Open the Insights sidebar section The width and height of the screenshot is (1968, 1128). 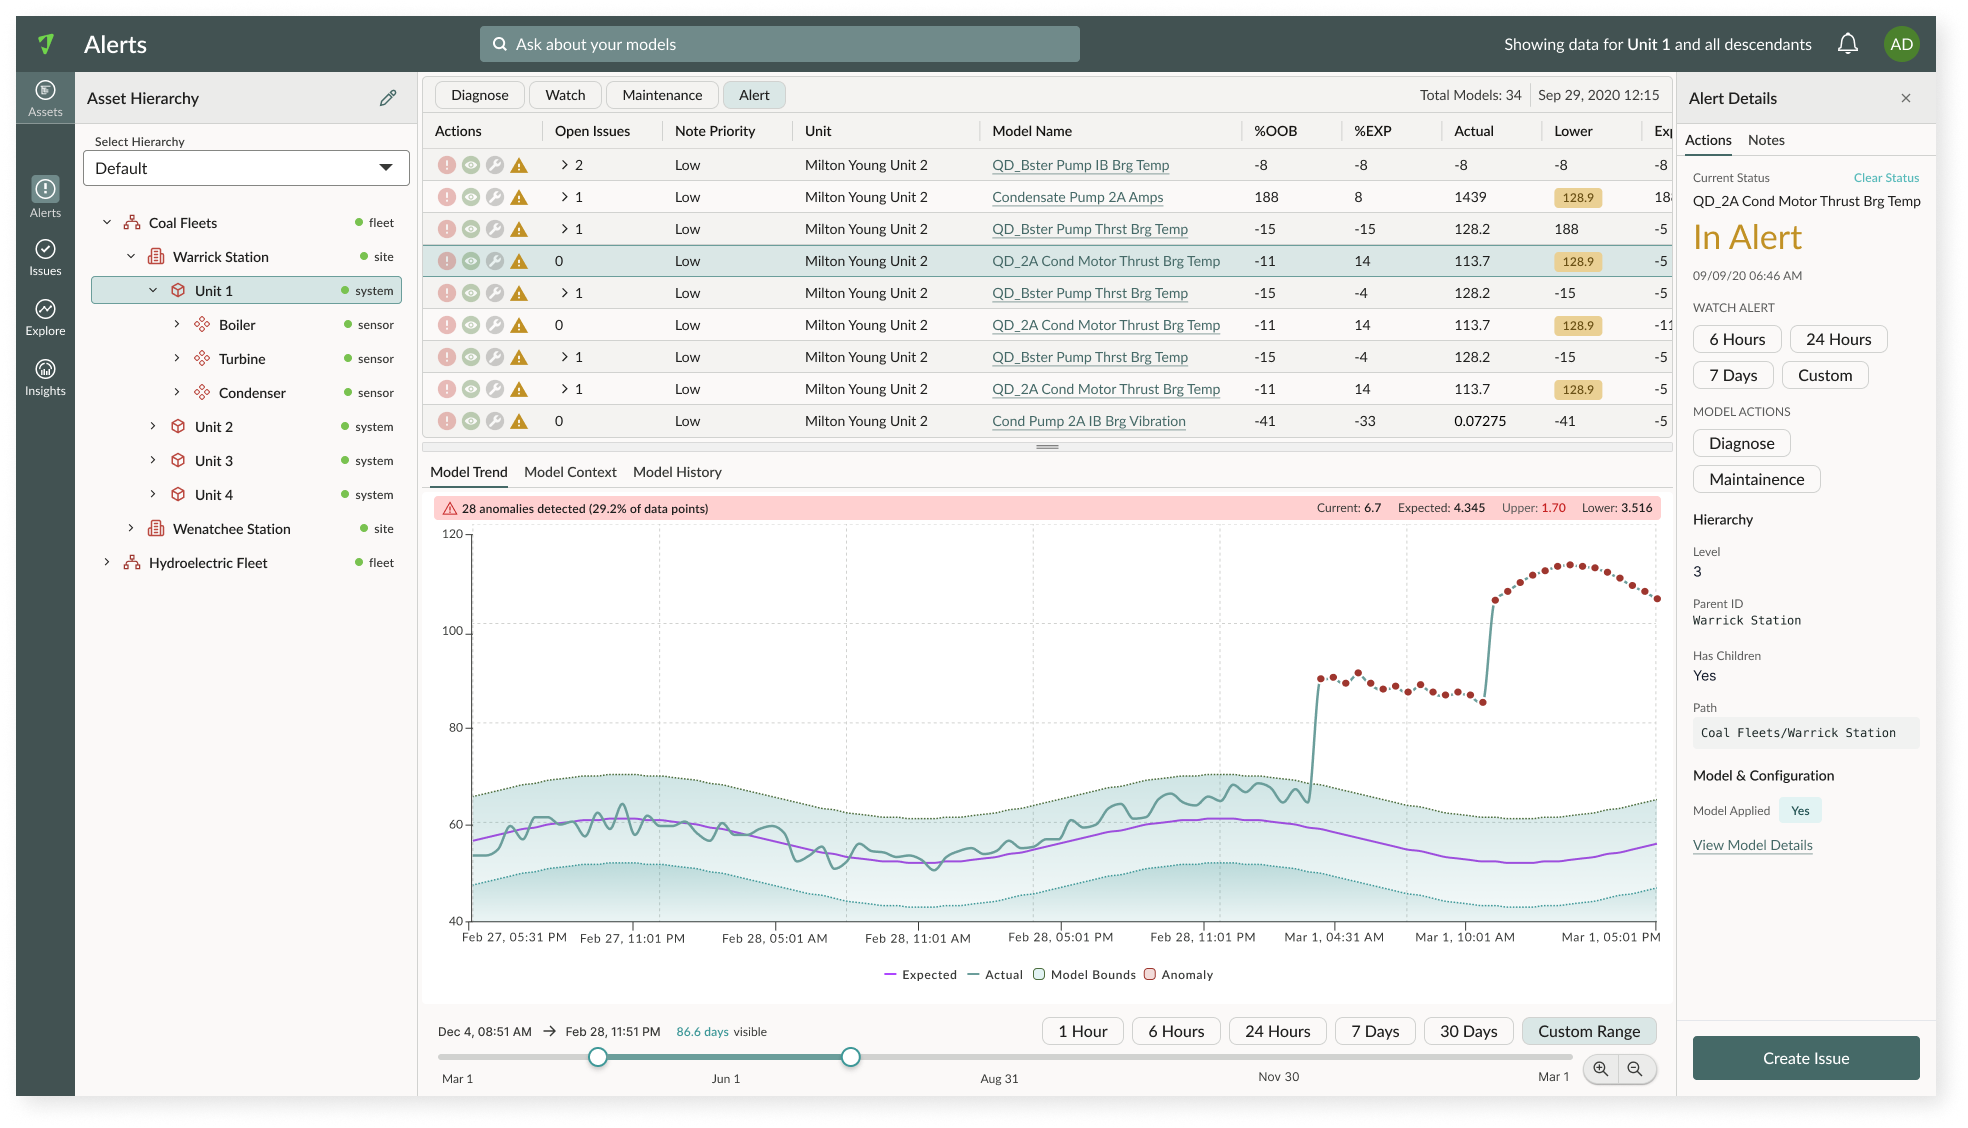[x=45, y=378]
